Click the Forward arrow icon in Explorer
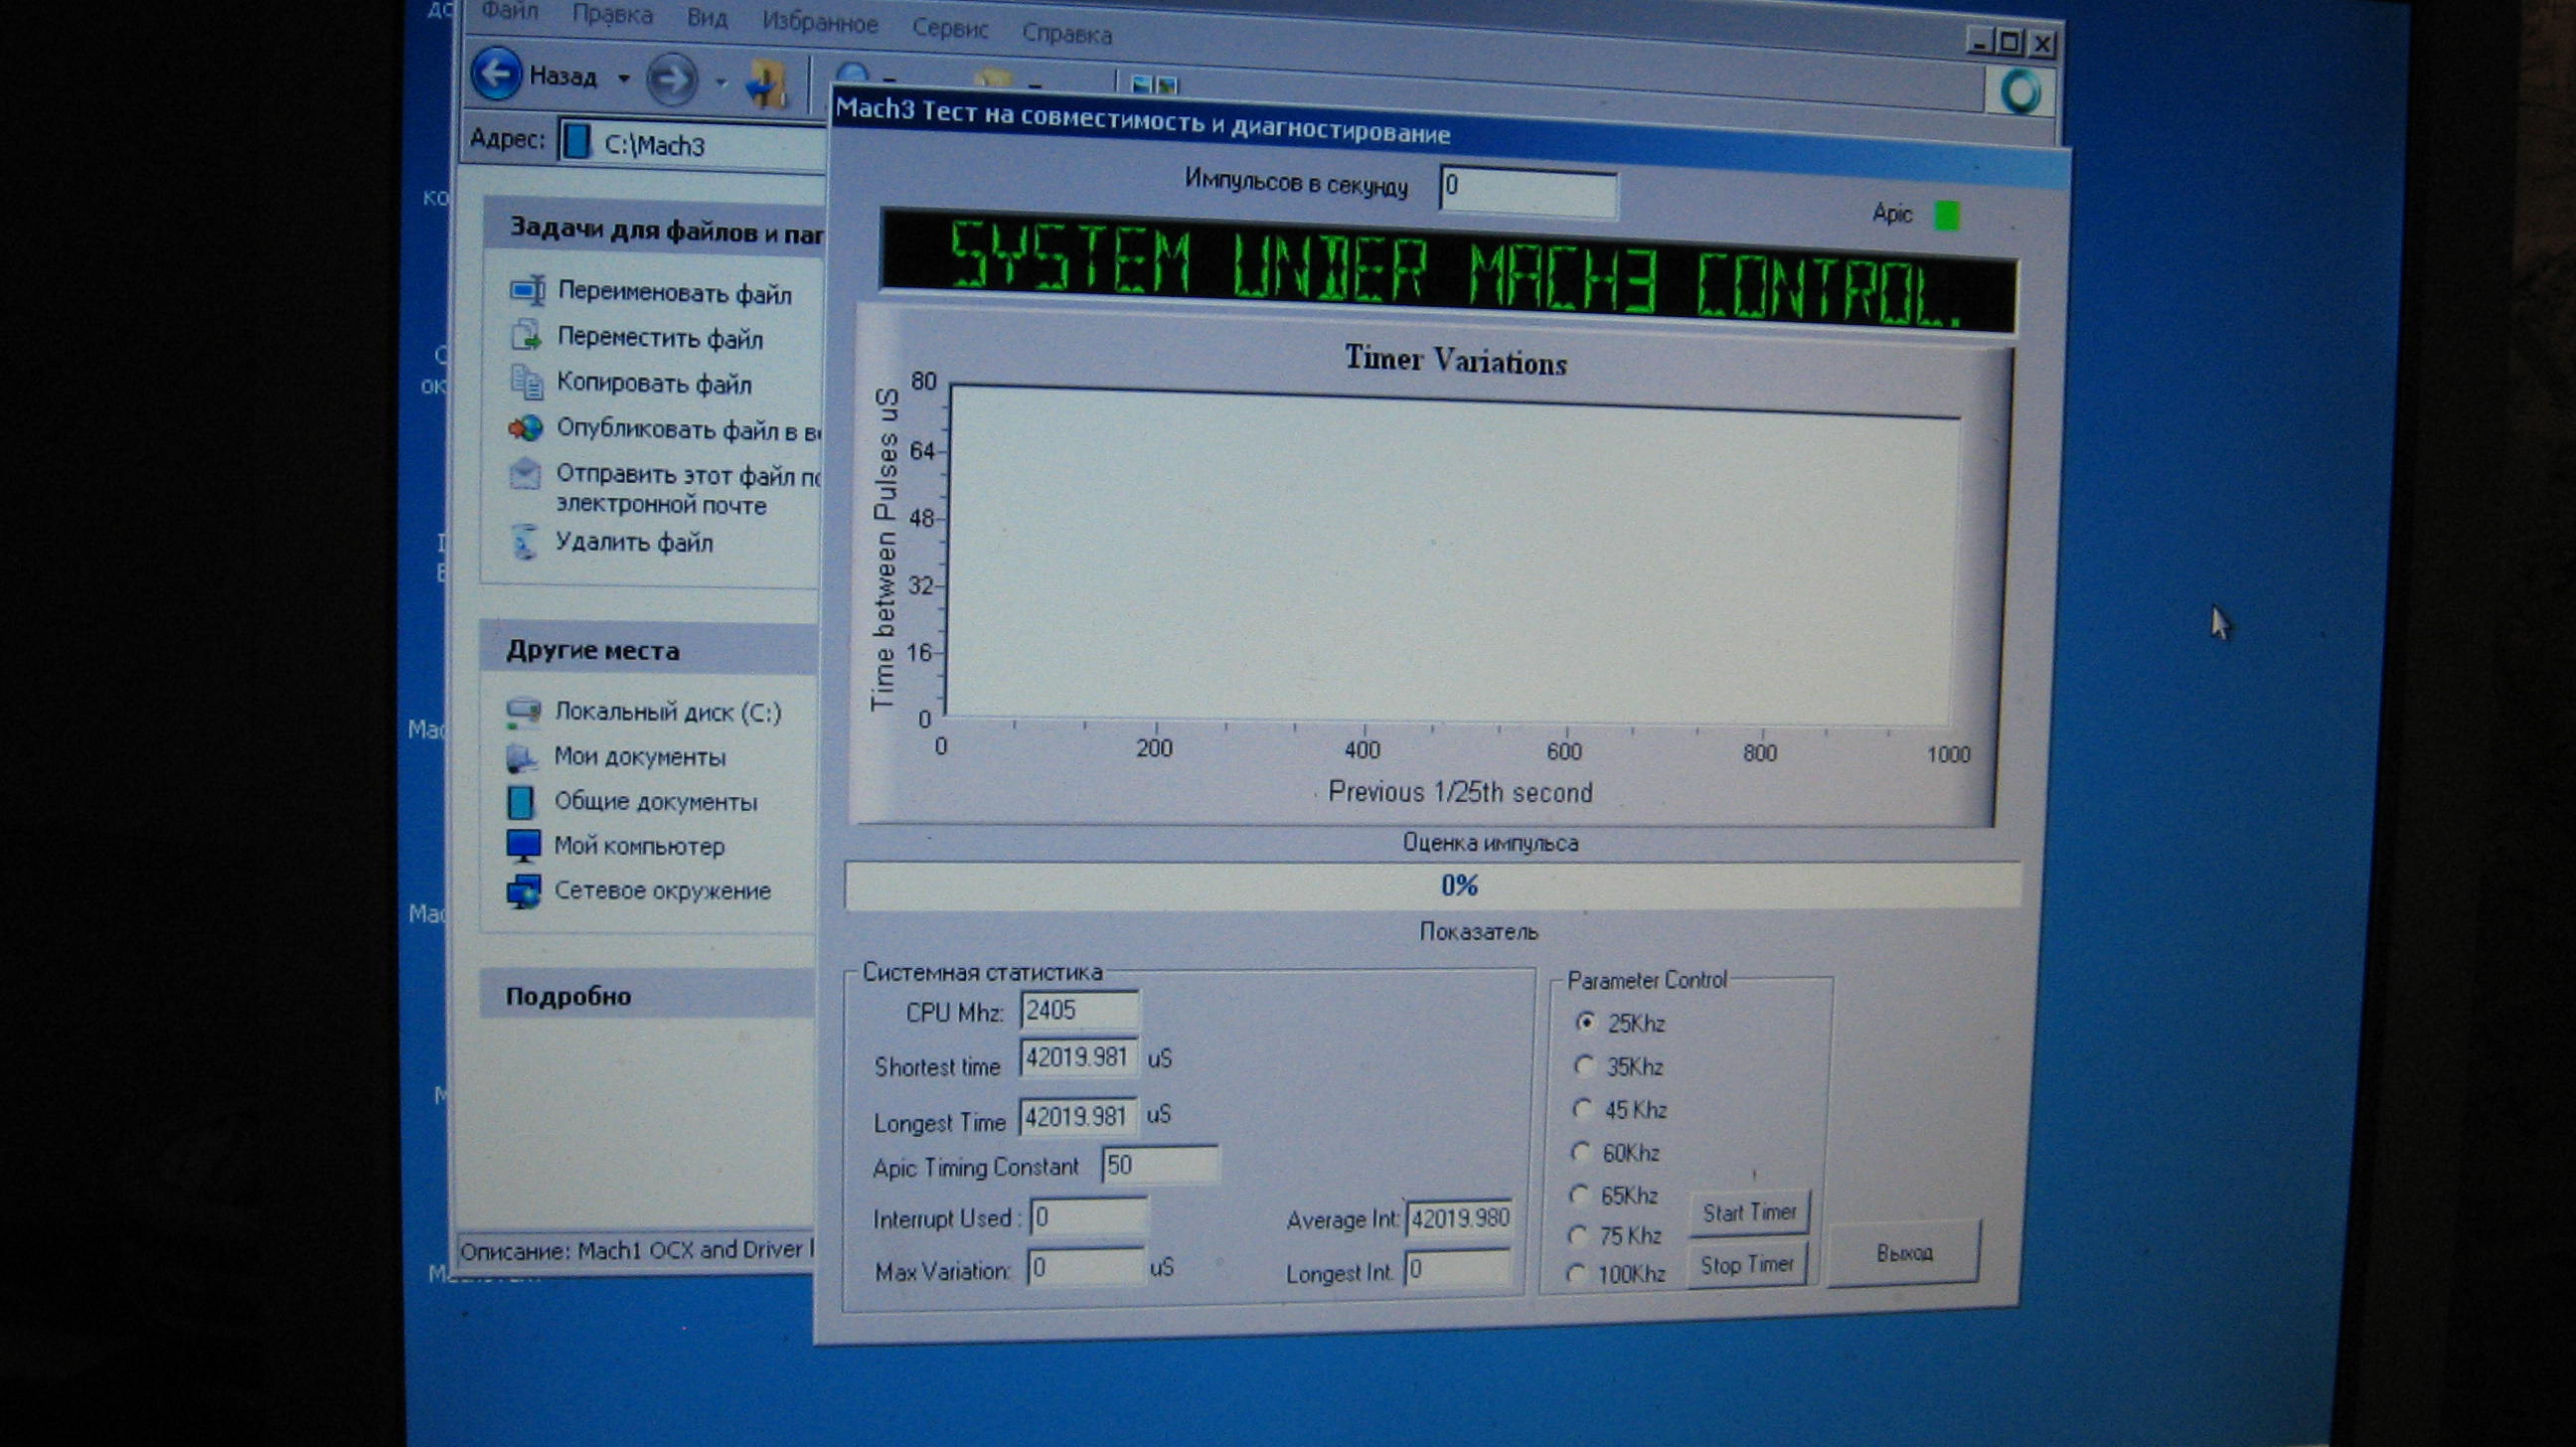 pyautogui.click(x=671, y=79)
